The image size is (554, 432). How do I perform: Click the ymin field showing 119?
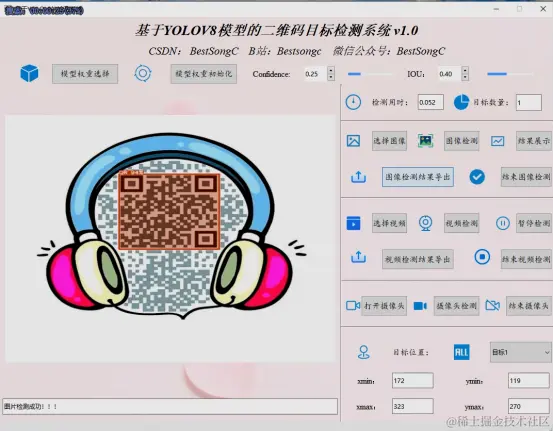pos(529,381)
